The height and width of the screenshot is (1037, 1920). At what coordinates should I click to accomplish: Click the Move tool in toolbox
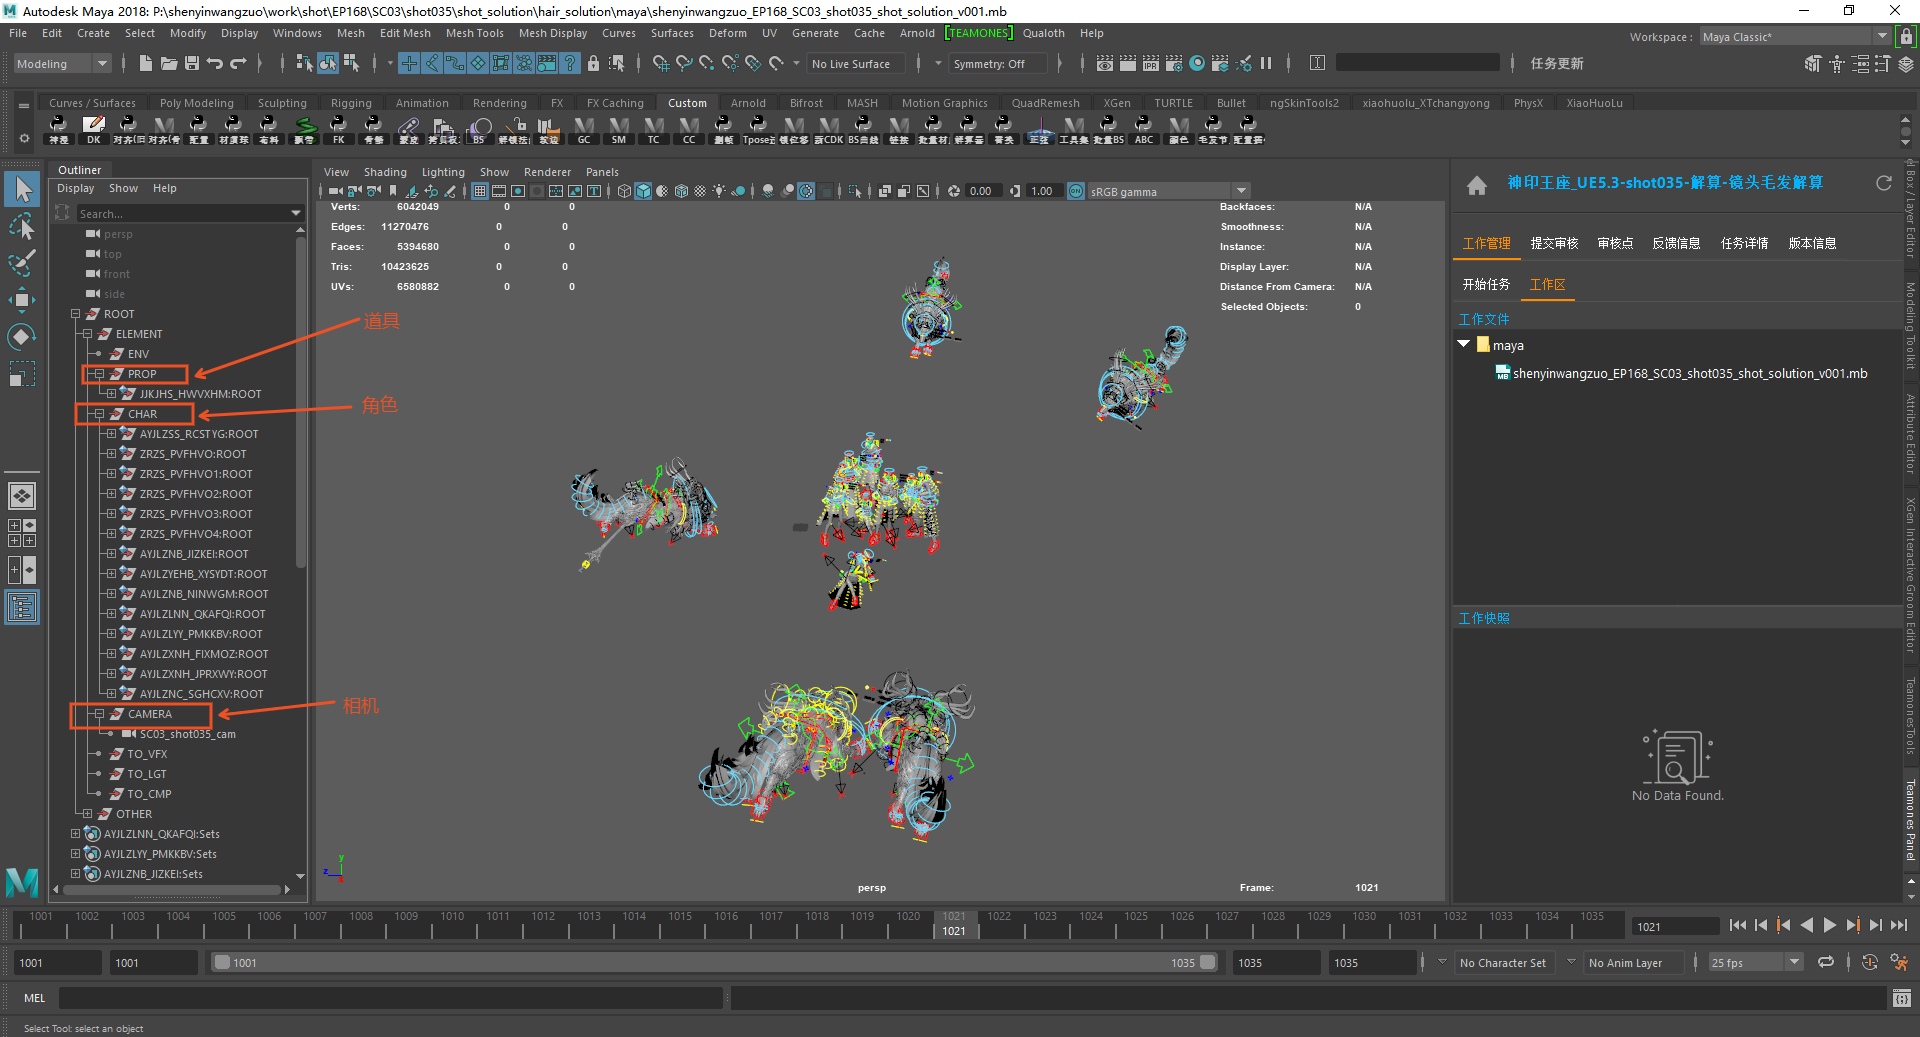22,300
